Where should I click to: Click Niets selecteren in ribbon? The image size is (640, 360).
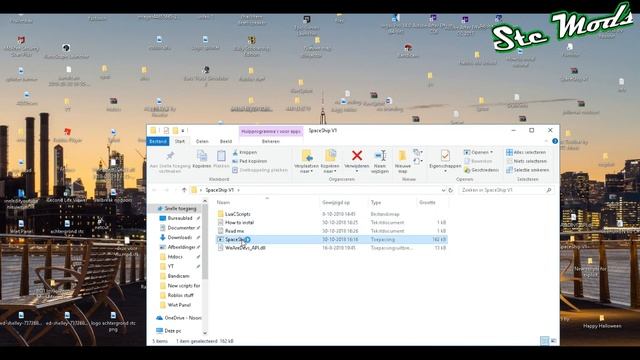(526, 161)
